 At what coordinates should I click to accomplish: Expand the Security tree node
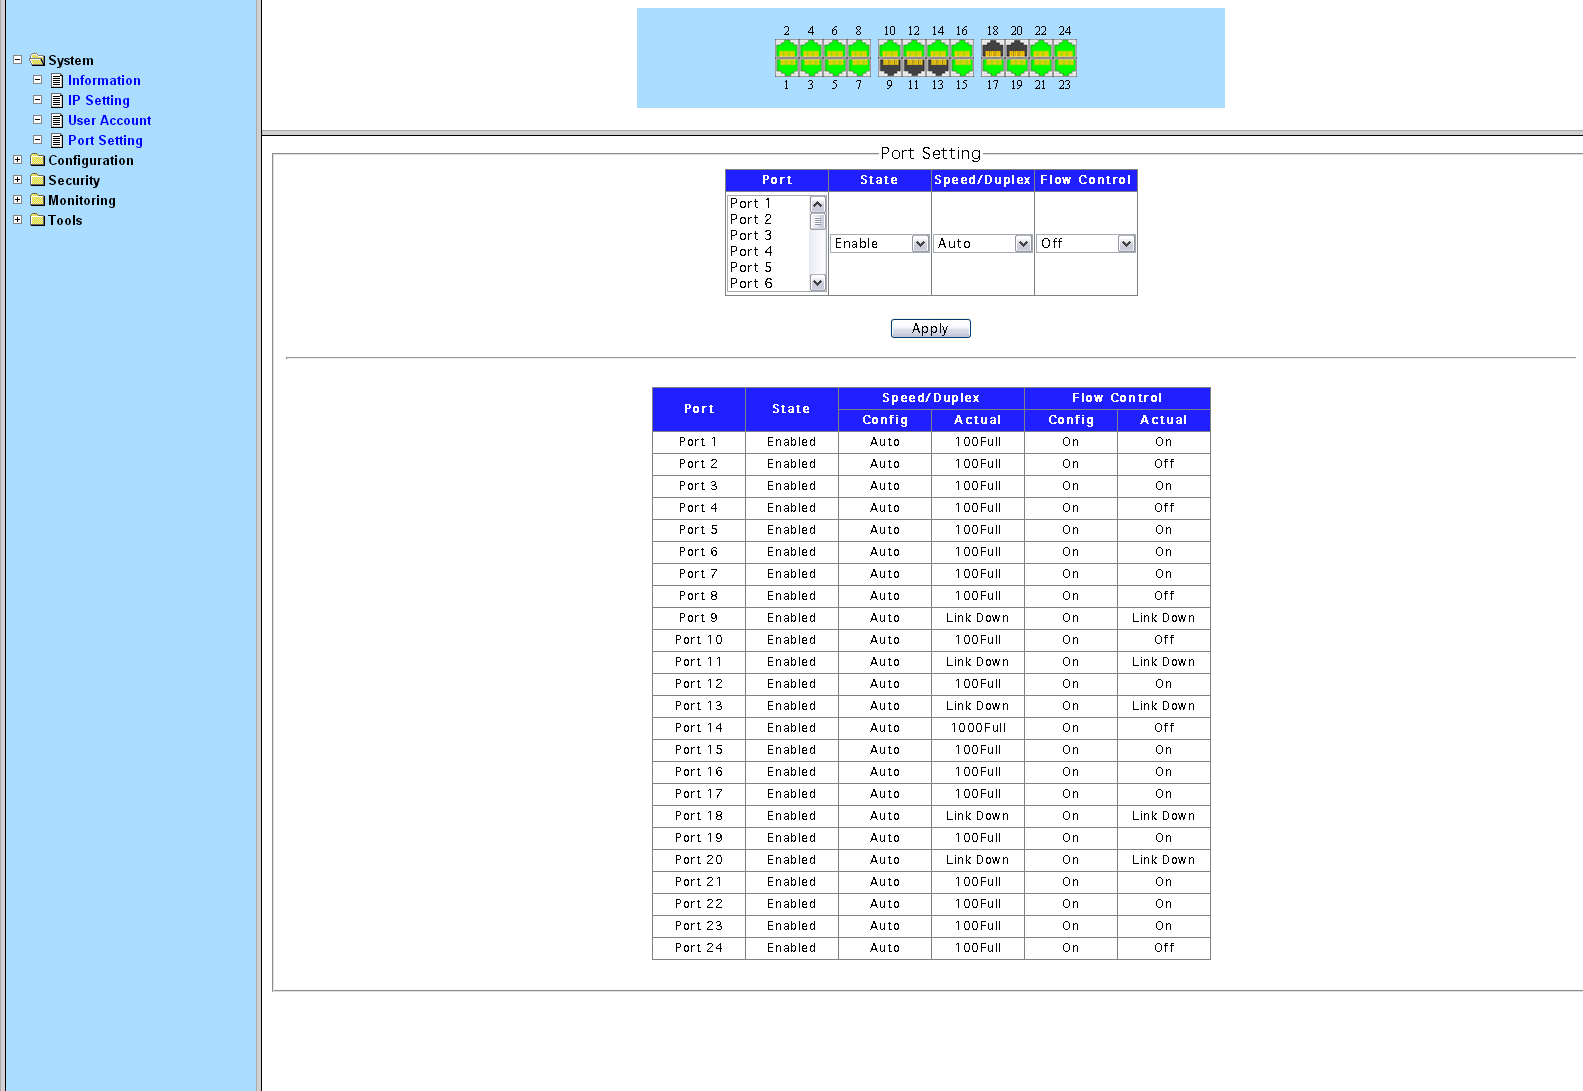[17, 180]
